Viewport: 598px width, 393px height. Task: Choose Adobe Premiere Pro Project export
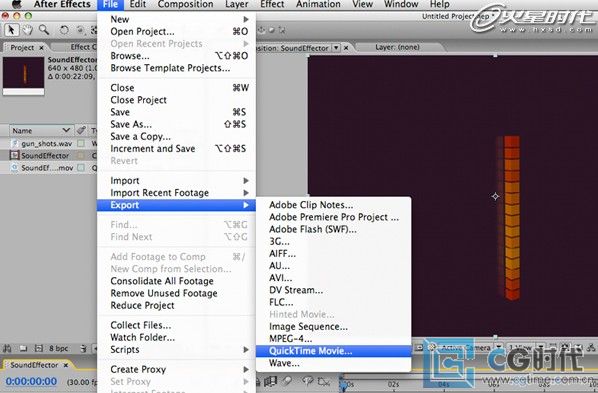[334, 217]
